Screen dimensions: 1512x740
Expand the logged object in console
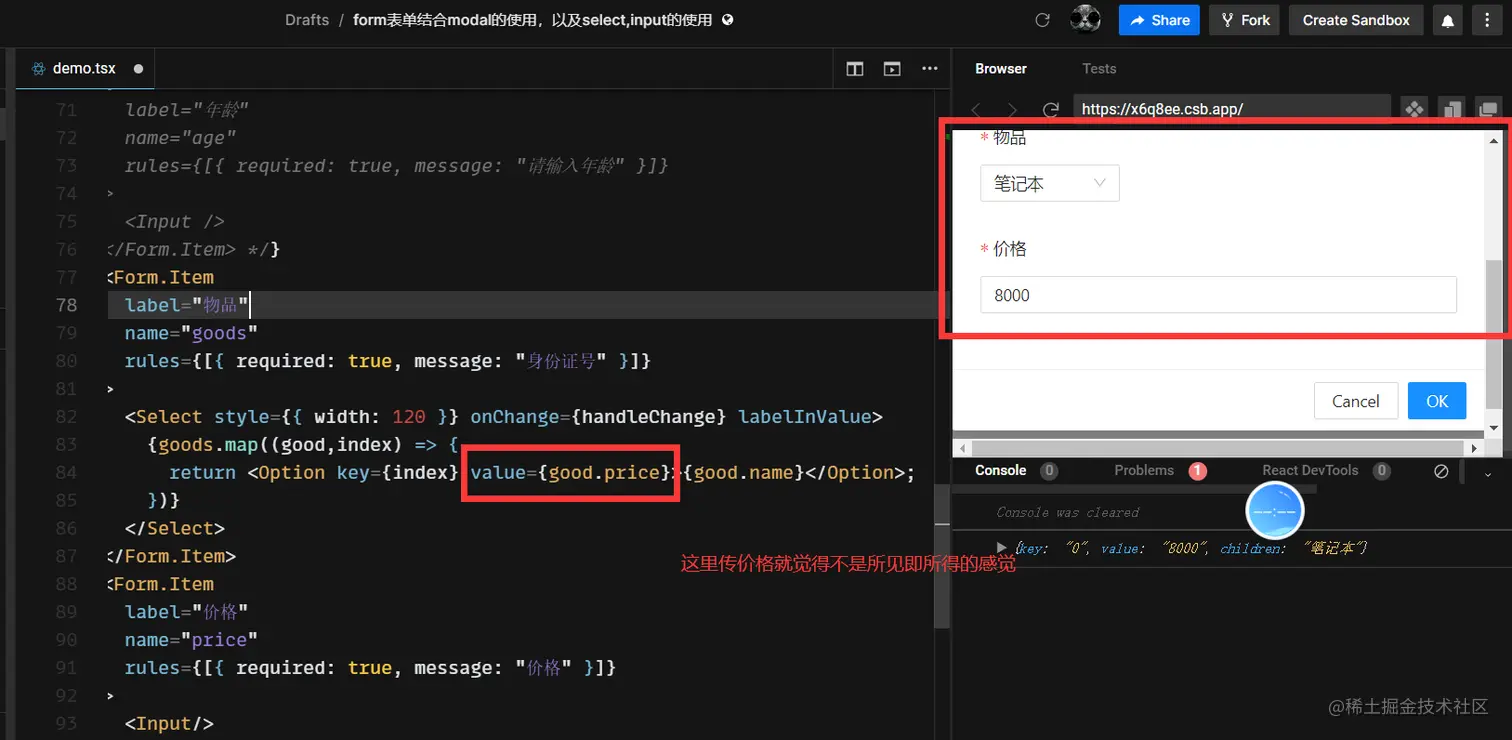pos(1002,547)
